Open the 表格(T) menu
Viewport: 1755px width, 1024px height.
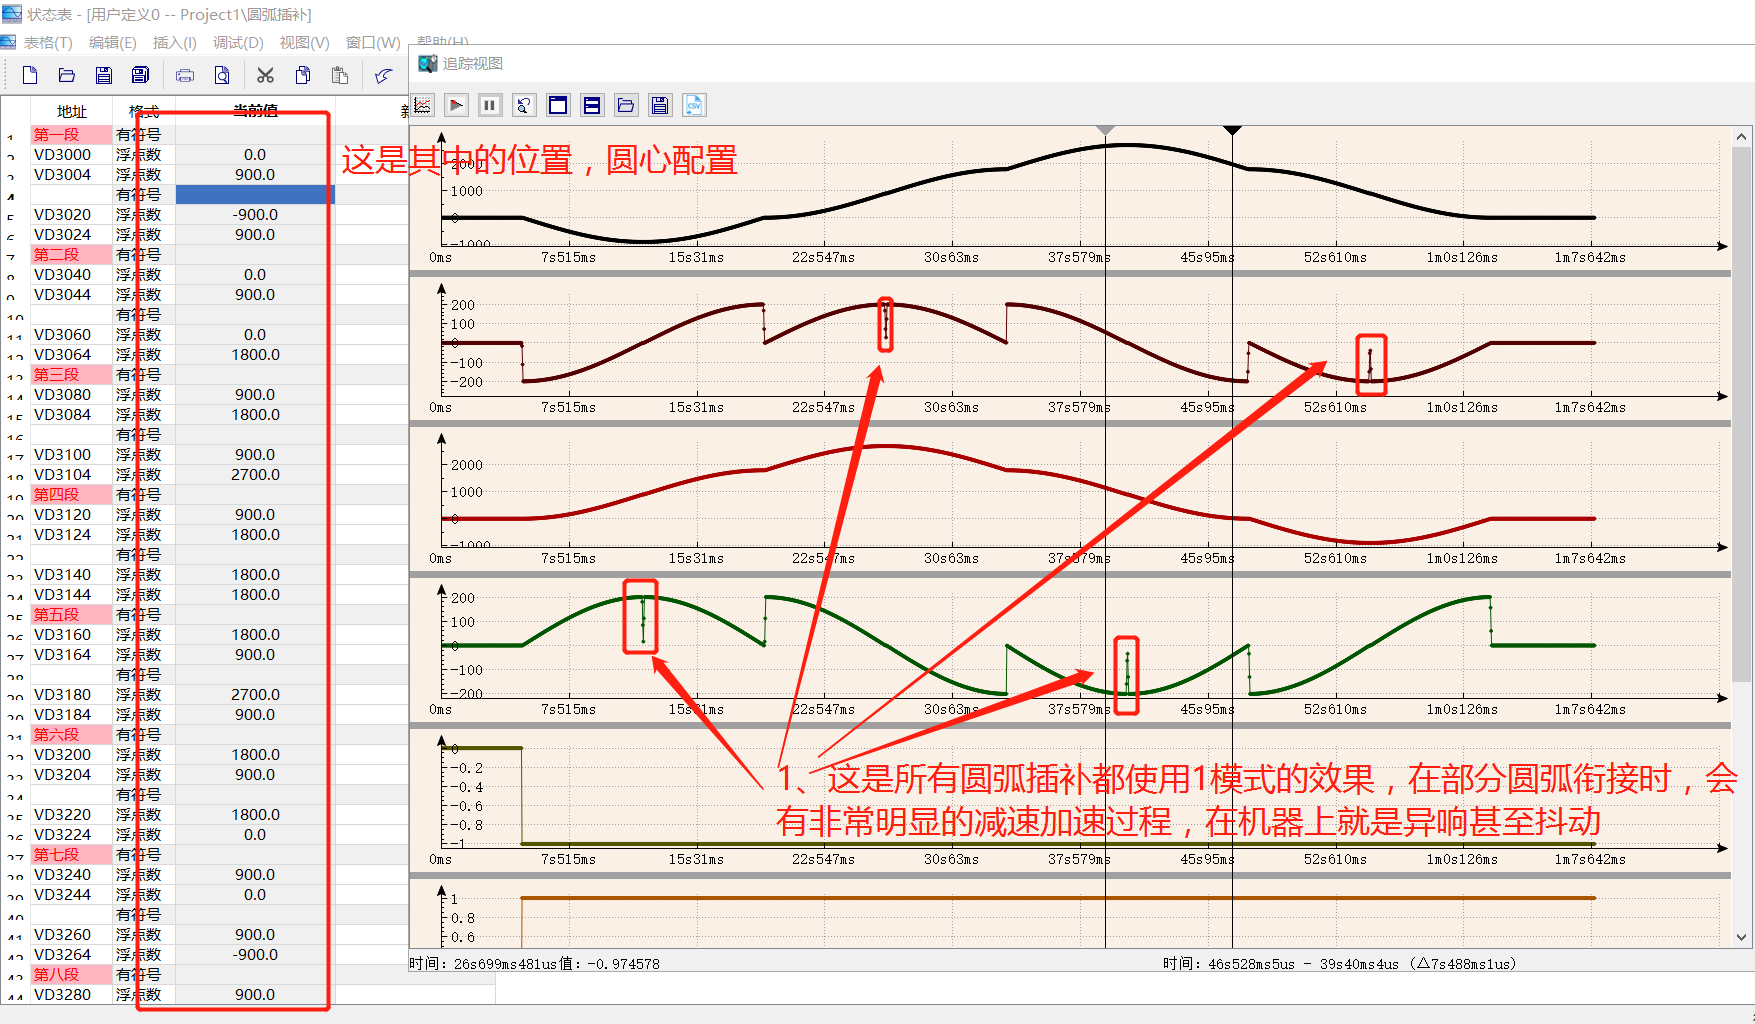[48, 42]
